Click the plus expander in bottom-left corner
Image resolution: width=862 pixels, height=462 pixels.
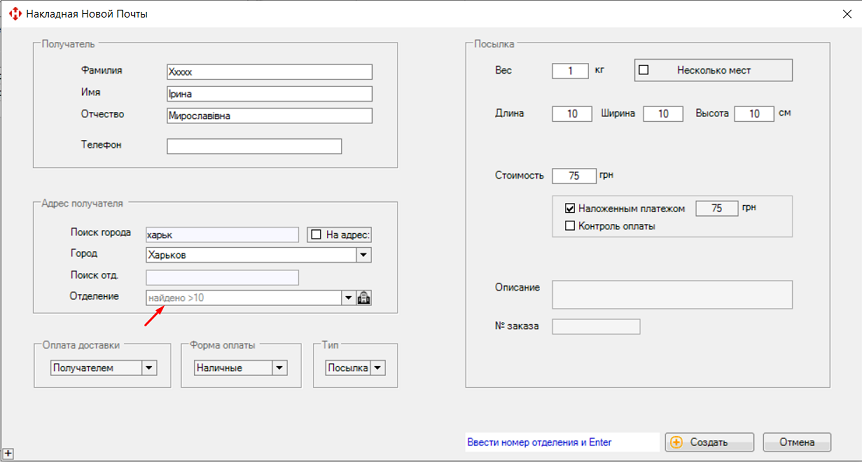click(x=7, y=454)
